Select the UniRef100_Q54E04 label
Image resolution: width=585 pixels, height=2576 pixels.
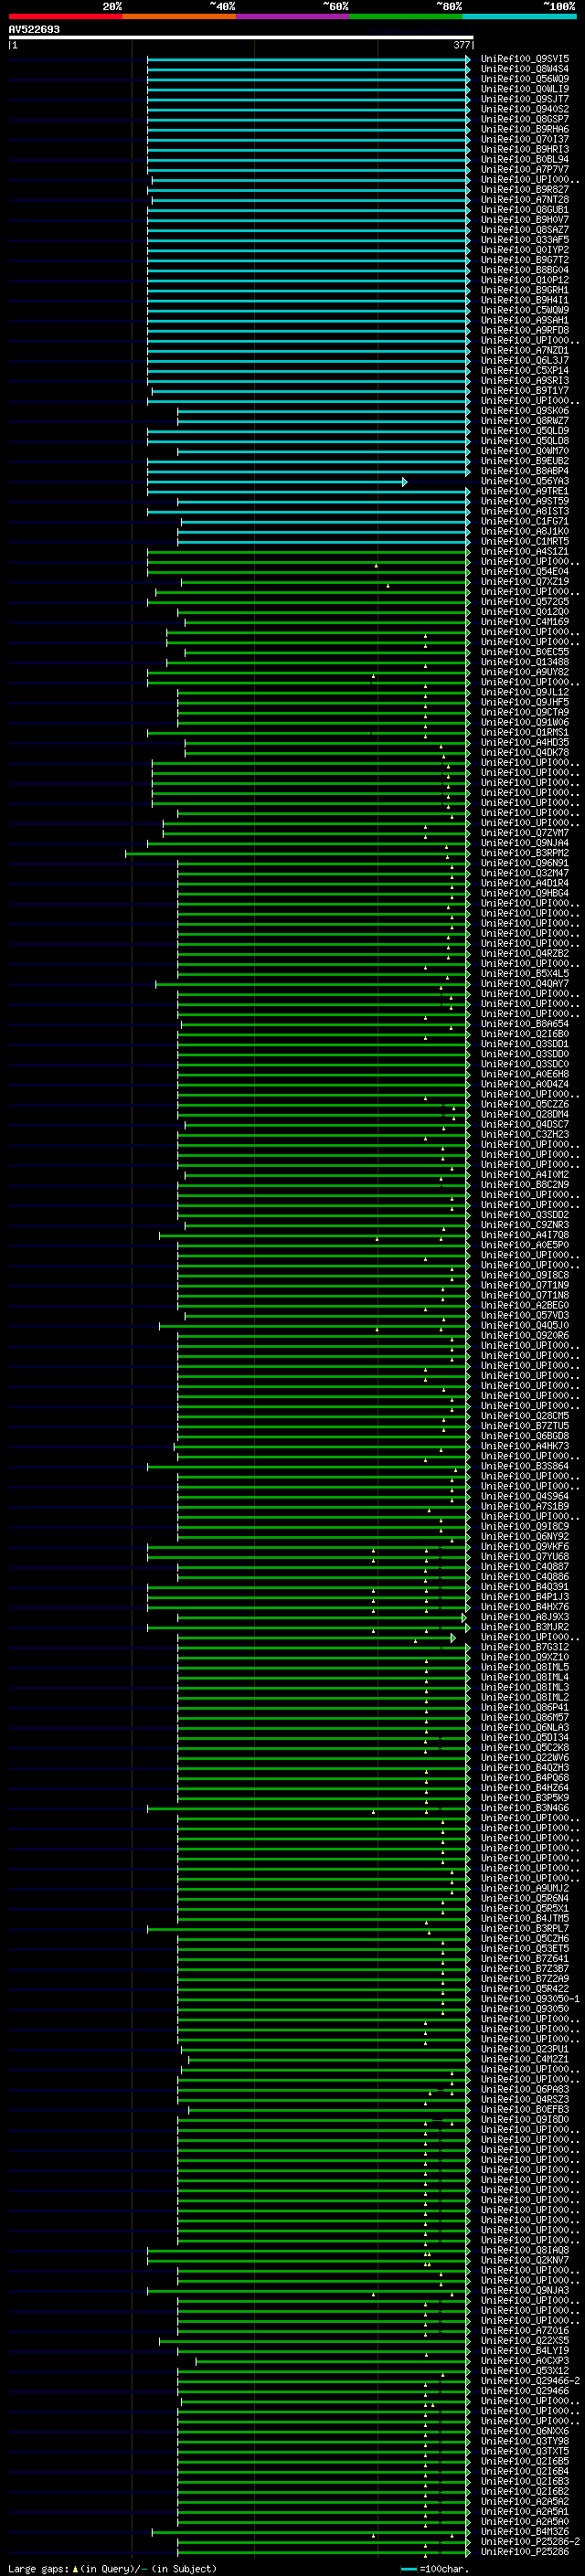[525, 572]
